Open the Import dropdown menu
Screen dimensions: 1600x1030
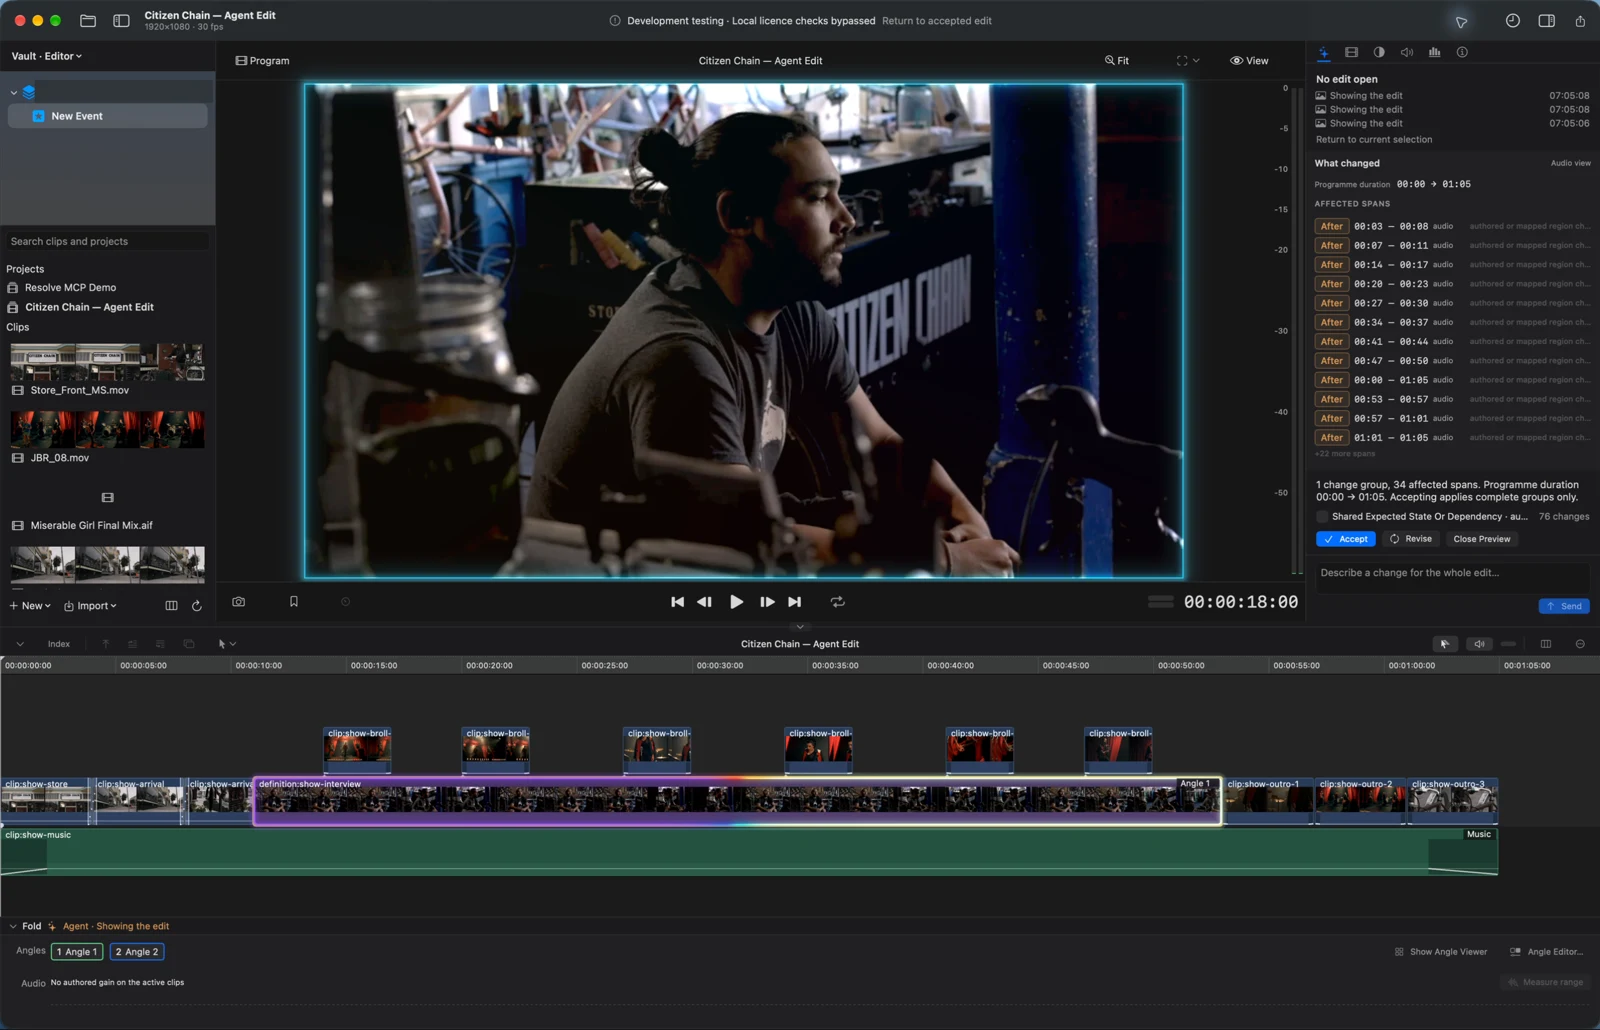point(91,606)
